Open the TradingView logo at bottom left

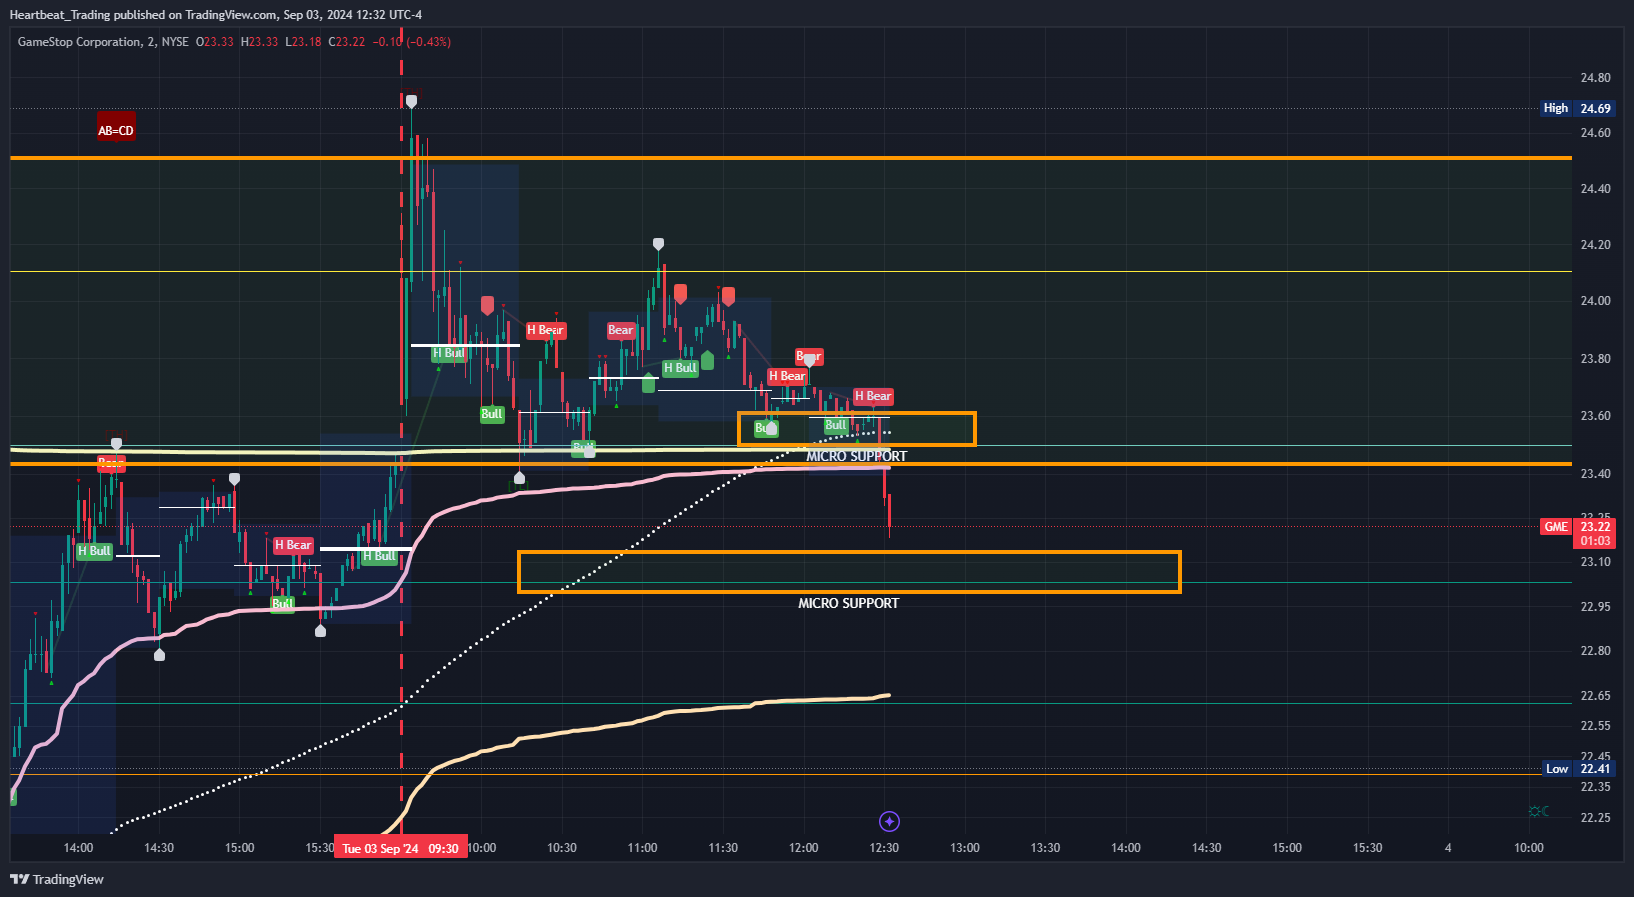click(57, 879)
